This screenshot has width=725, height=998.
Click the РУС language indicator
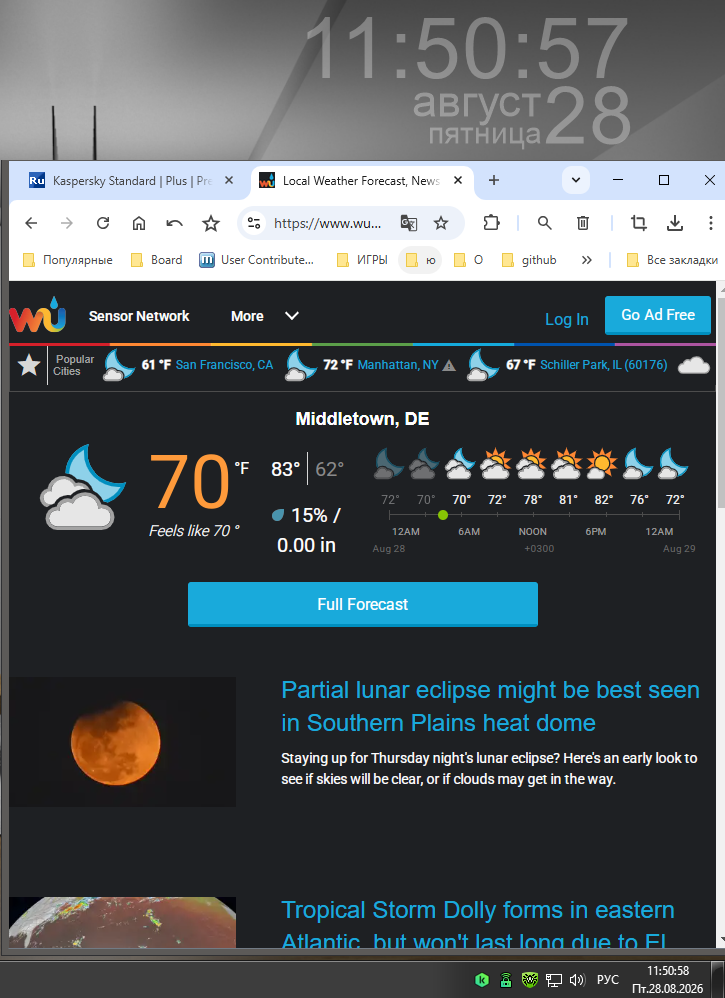pos(607,980)
